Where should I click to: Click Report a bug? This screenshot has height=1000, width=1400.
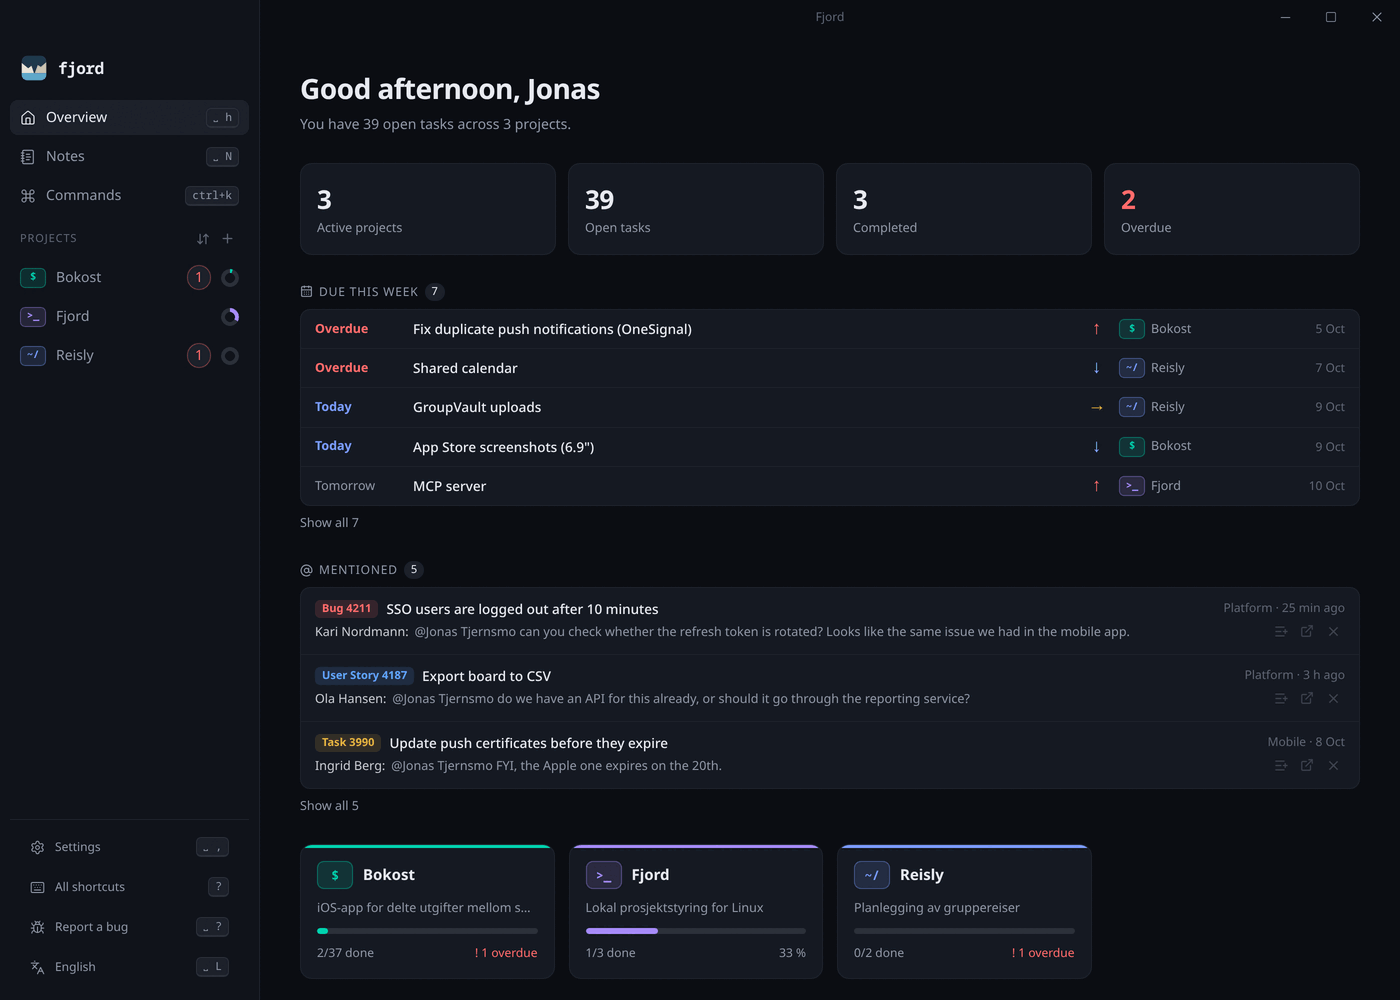(x=129, y=927)
